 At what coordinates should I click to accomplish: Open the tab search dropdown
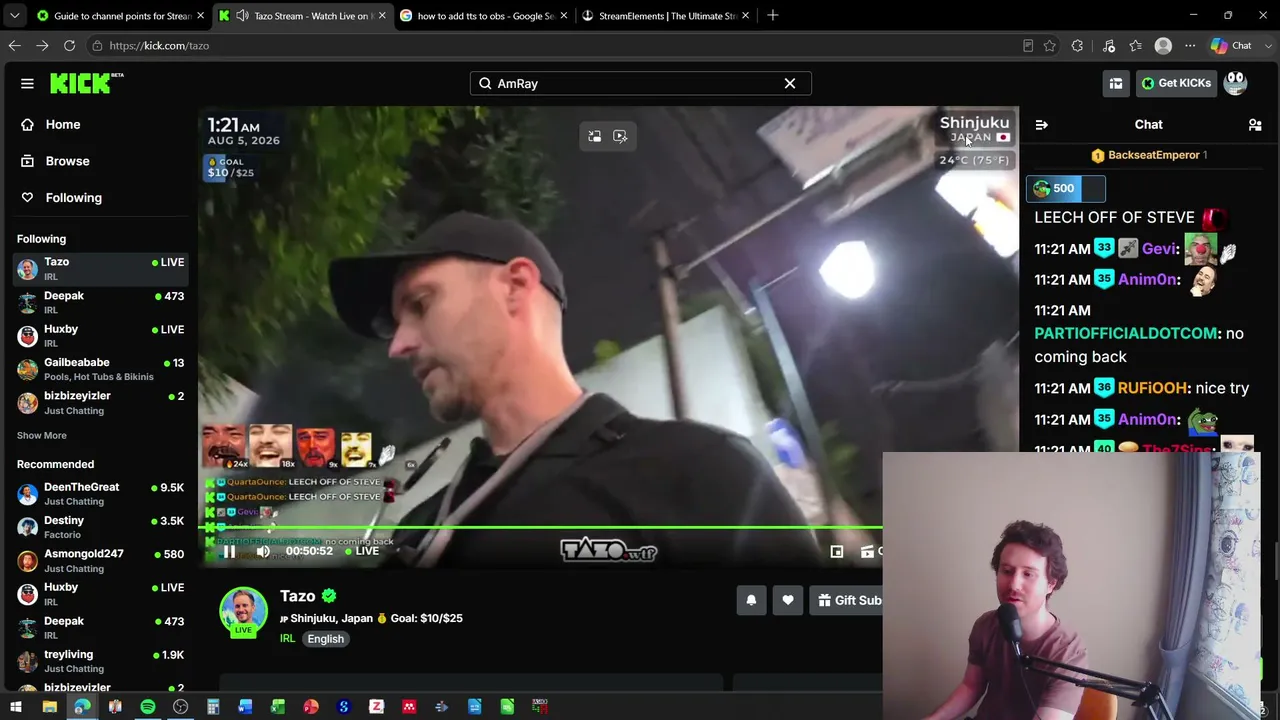point(14,15)
